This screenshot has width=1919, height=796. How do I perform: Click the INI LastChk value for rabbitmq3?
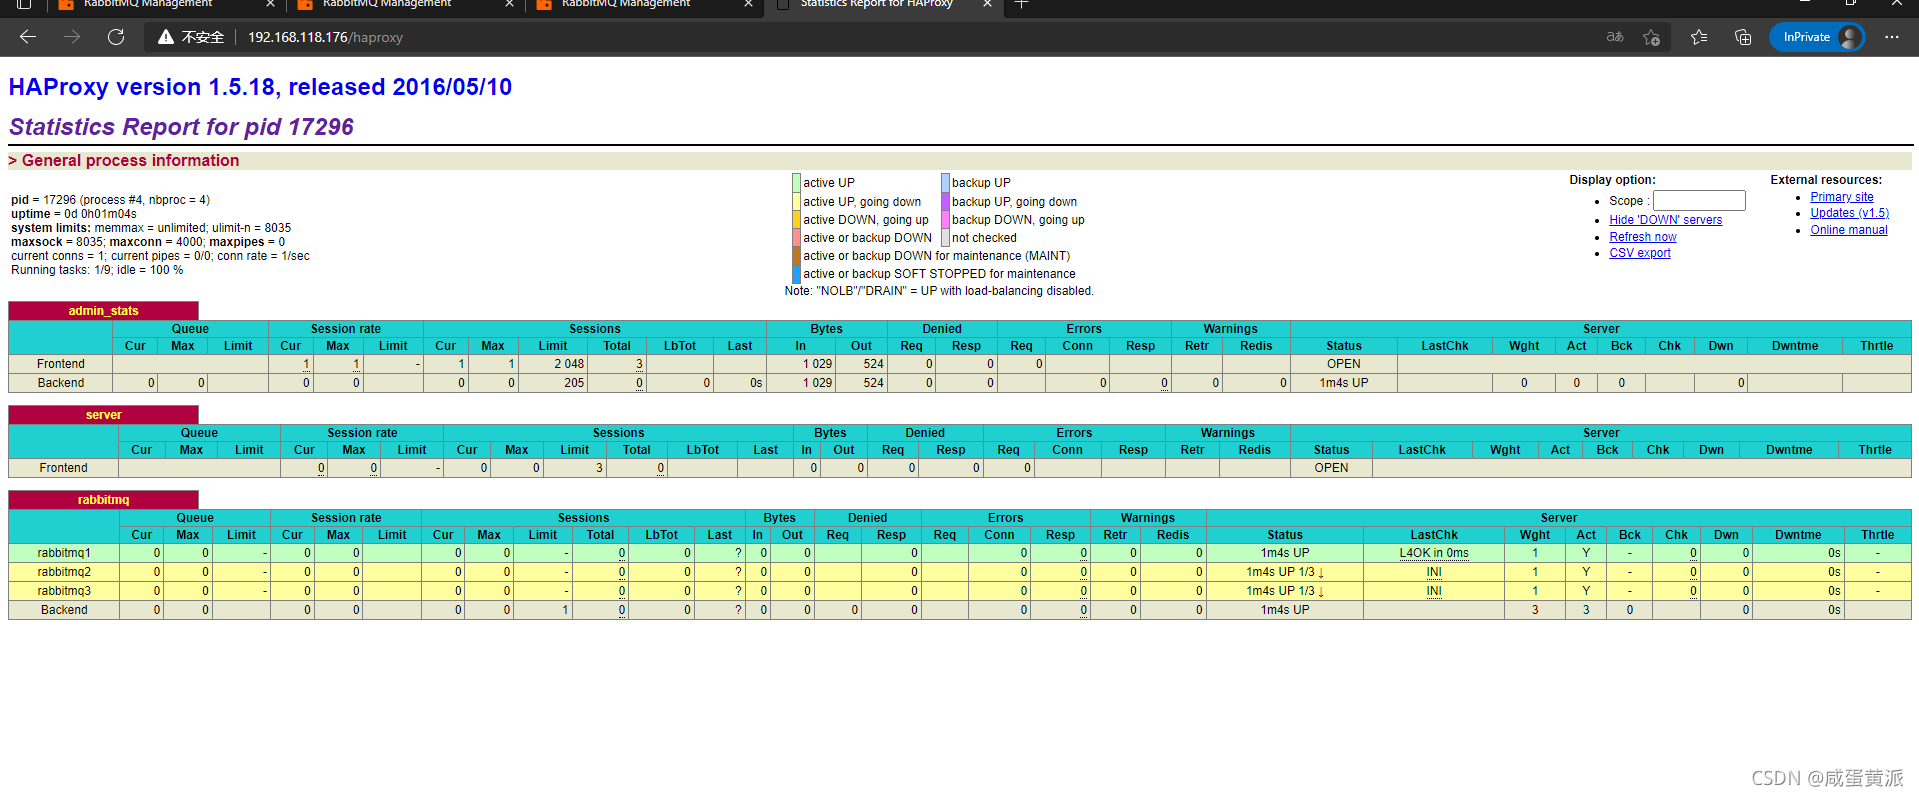tap(1433, 591)
